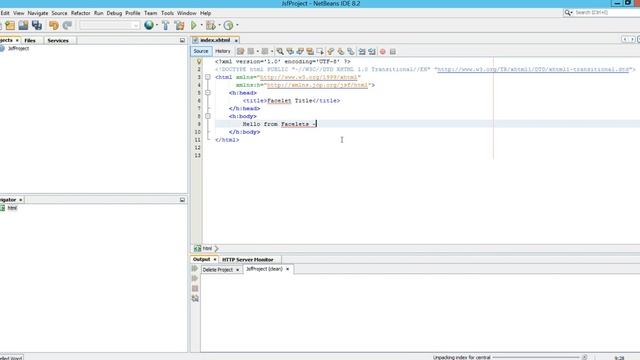
Task: Click the Debug Project toolbar icon
Action: 211,25
